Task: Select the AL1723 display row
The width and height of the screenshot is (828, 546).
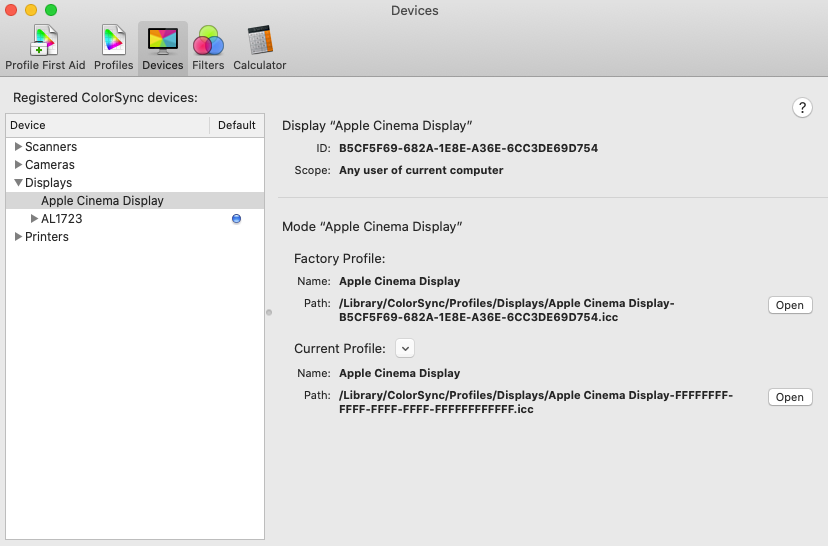Action: point(135,219)
